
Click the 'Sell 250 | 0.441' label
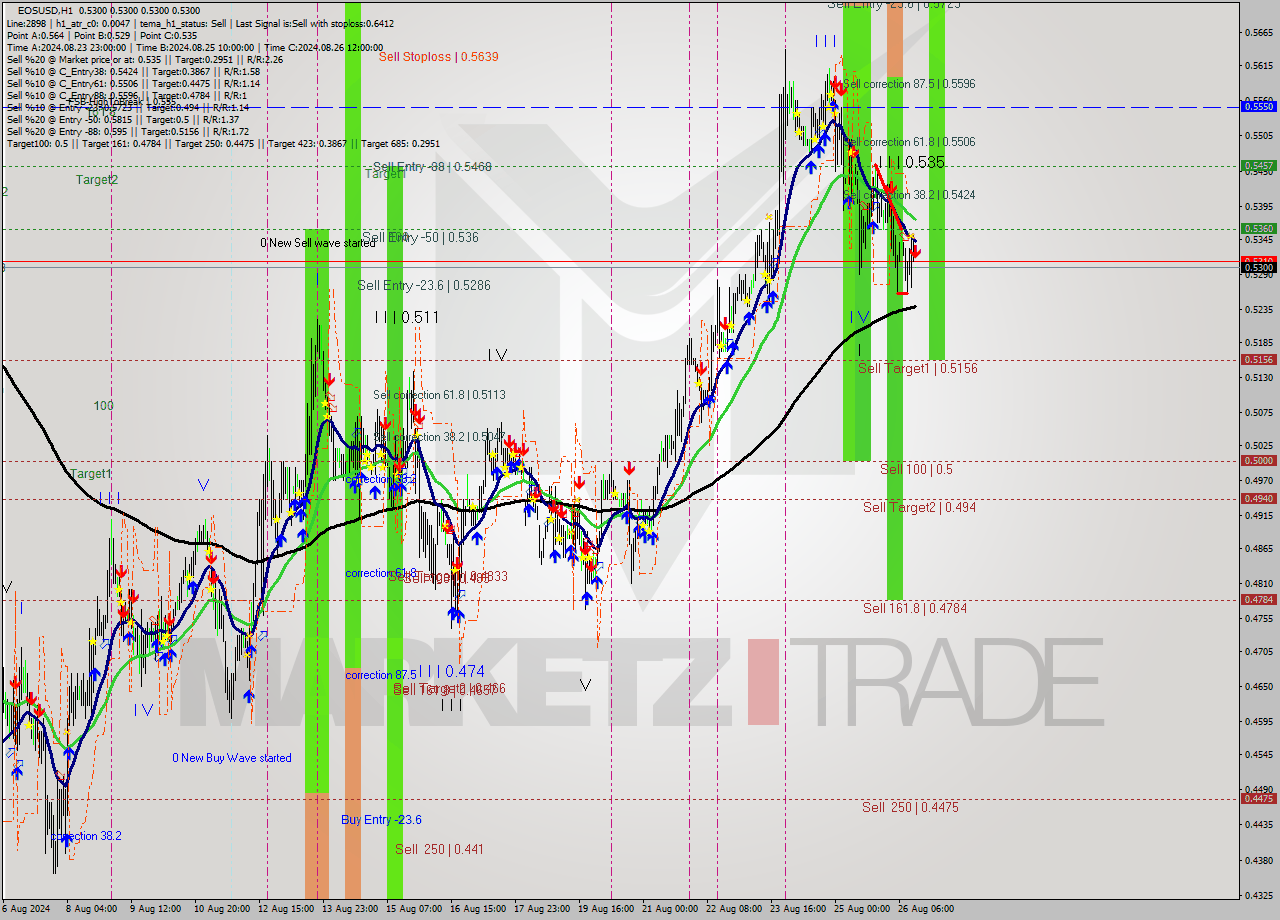click(x=439, y=850)
